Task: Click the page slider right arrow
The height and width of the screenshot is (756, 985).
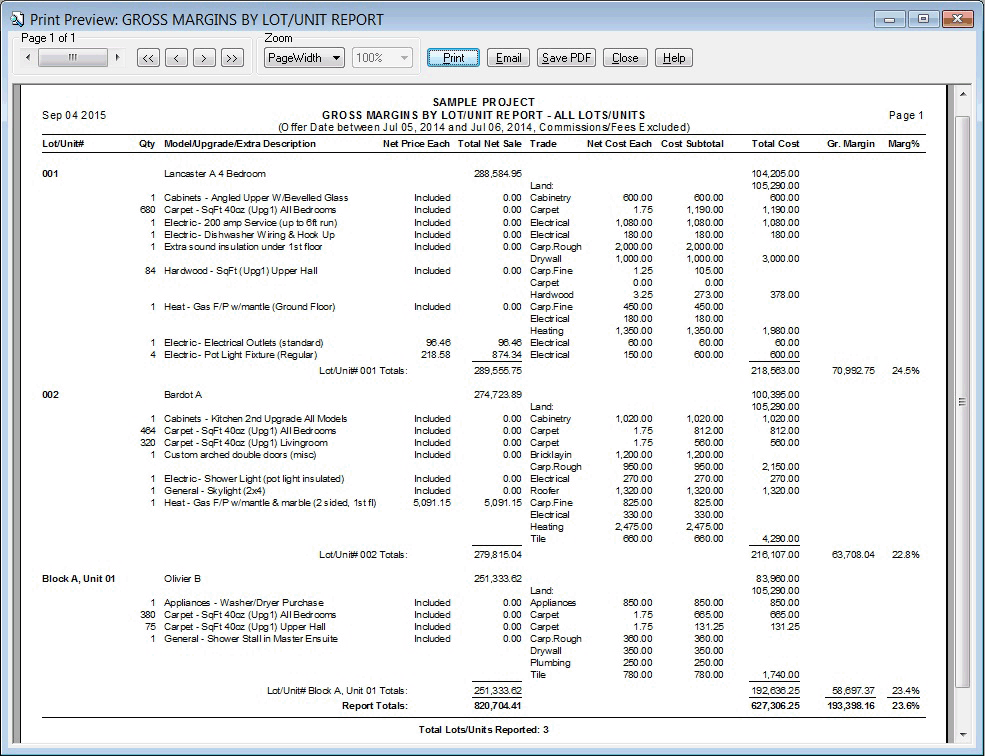Action: pos(117,57)
